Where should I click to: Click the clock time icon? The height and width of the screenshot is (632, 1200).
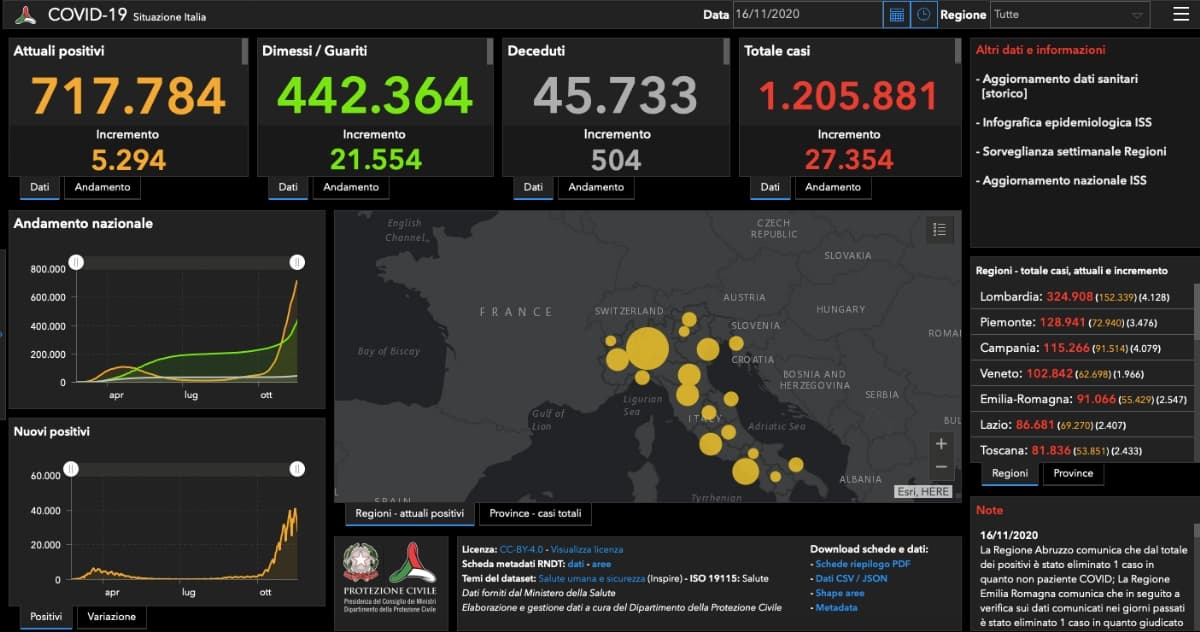click(924, 15)
